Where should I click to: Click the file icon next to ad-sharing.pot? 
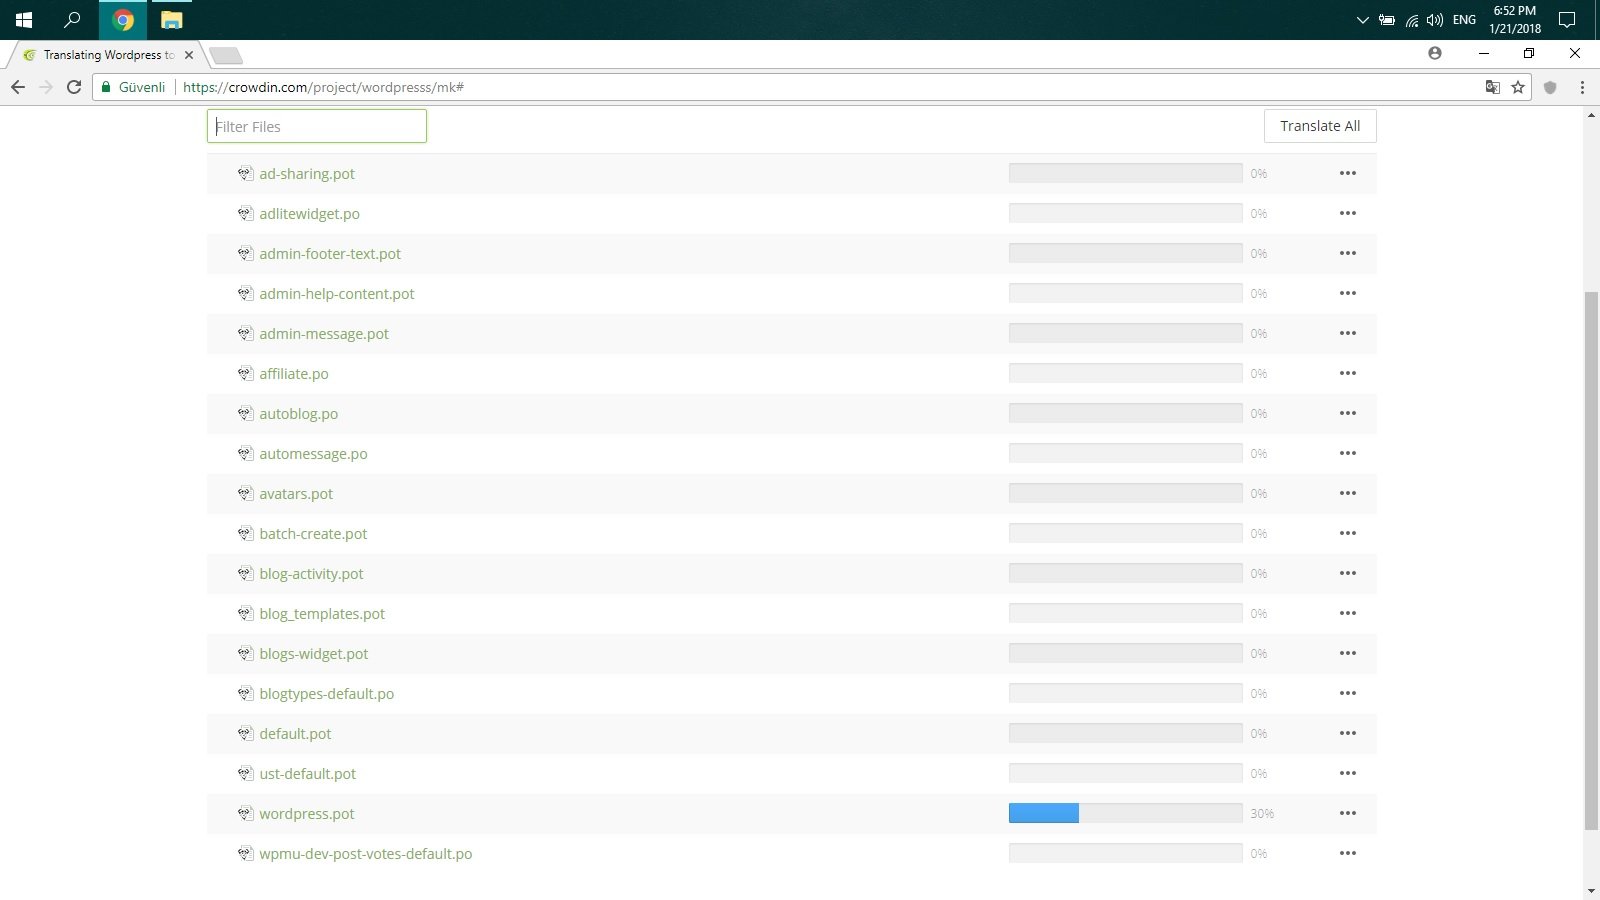(245, 173)
